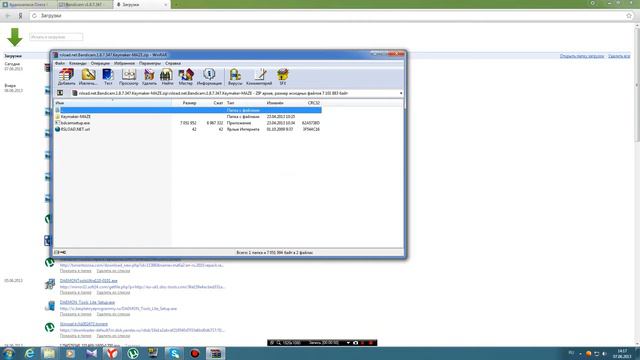Click the bookmark star in address bar

coord(629,16)
